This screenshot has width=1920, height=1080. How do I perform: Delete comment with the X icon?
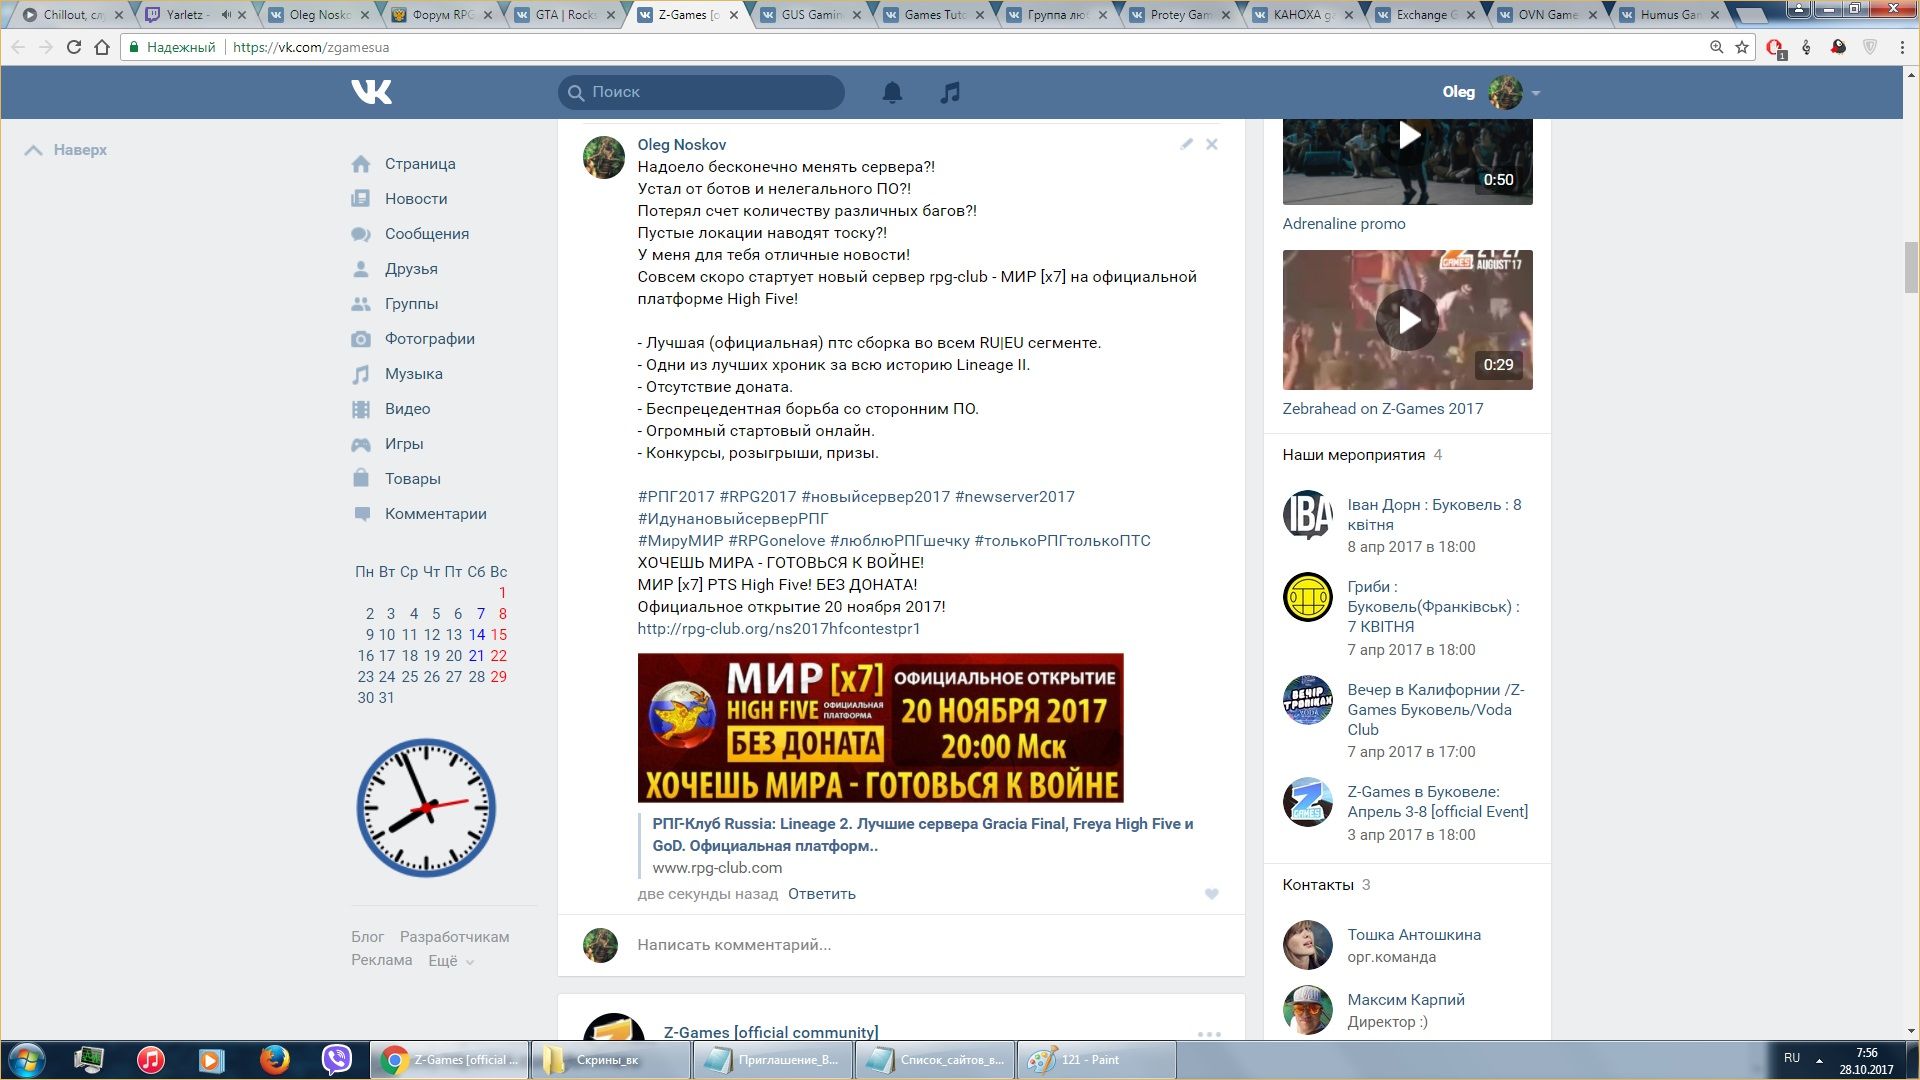[1211, 144]
